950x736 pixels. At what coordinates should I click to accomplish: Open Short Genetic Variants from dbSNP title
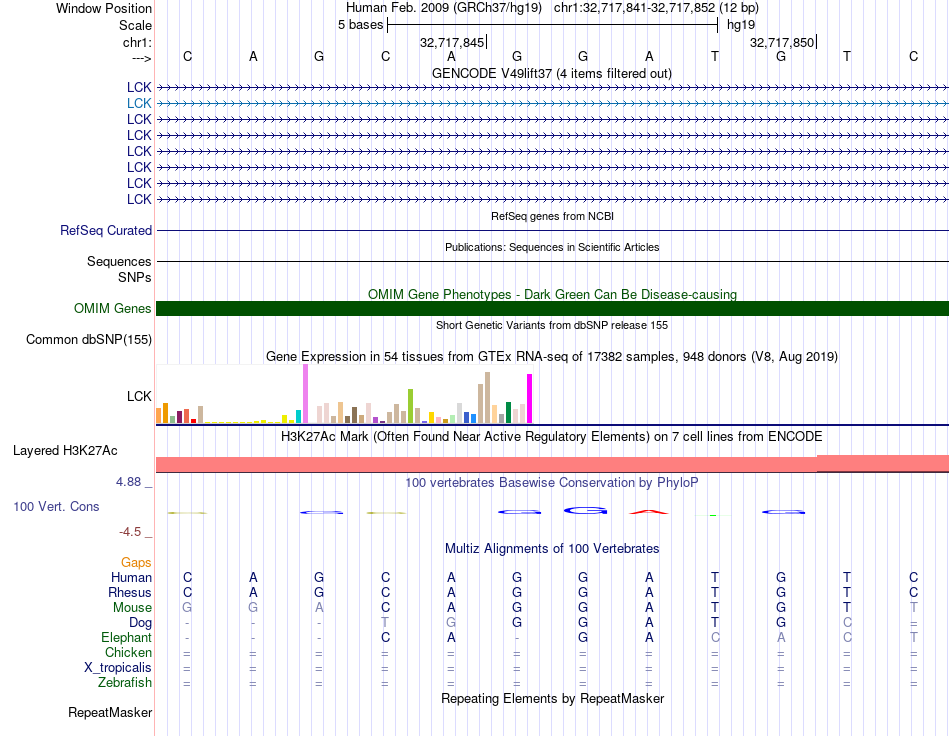point(552,325)
